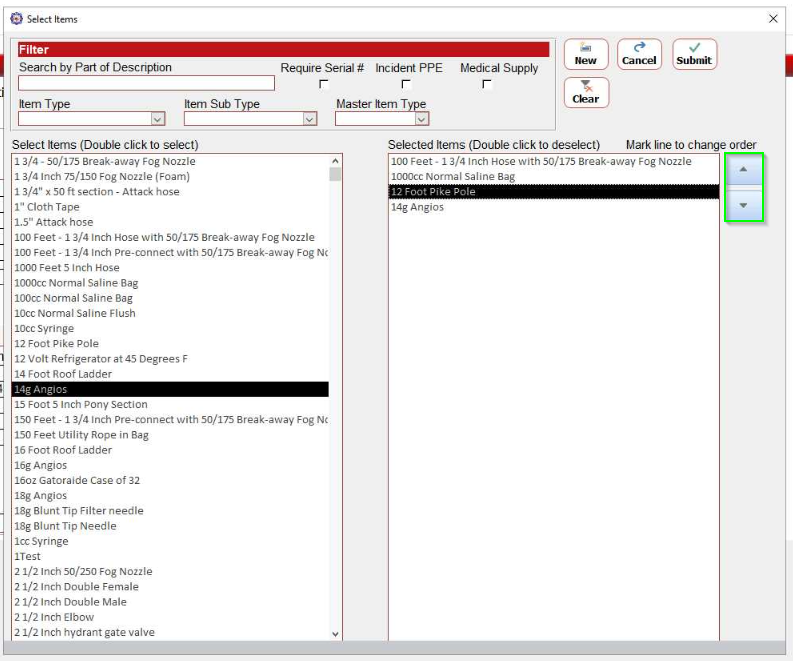Close the Select Items dialog
The image size is (793, 661).
click(773, 18)
